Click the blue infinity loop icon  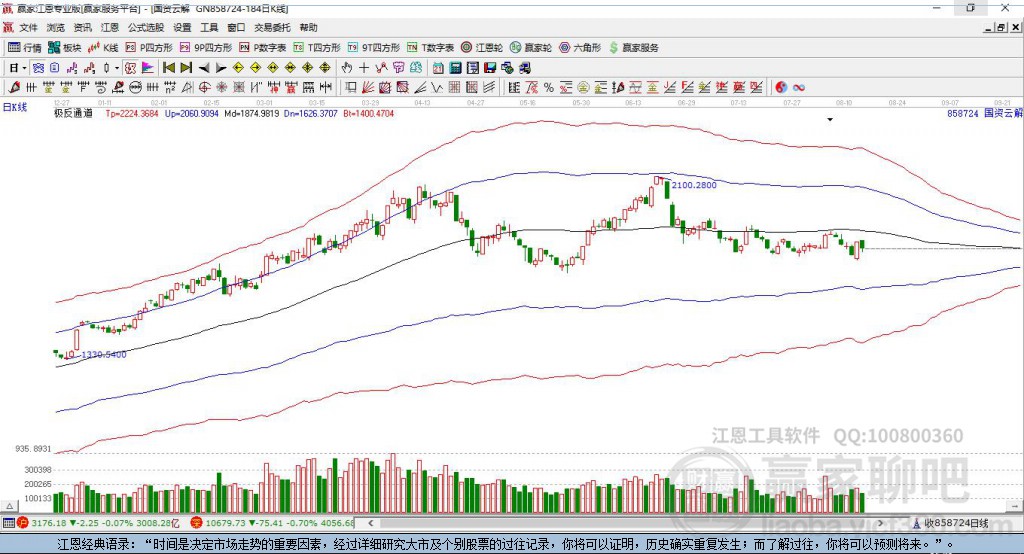point(799,88)
